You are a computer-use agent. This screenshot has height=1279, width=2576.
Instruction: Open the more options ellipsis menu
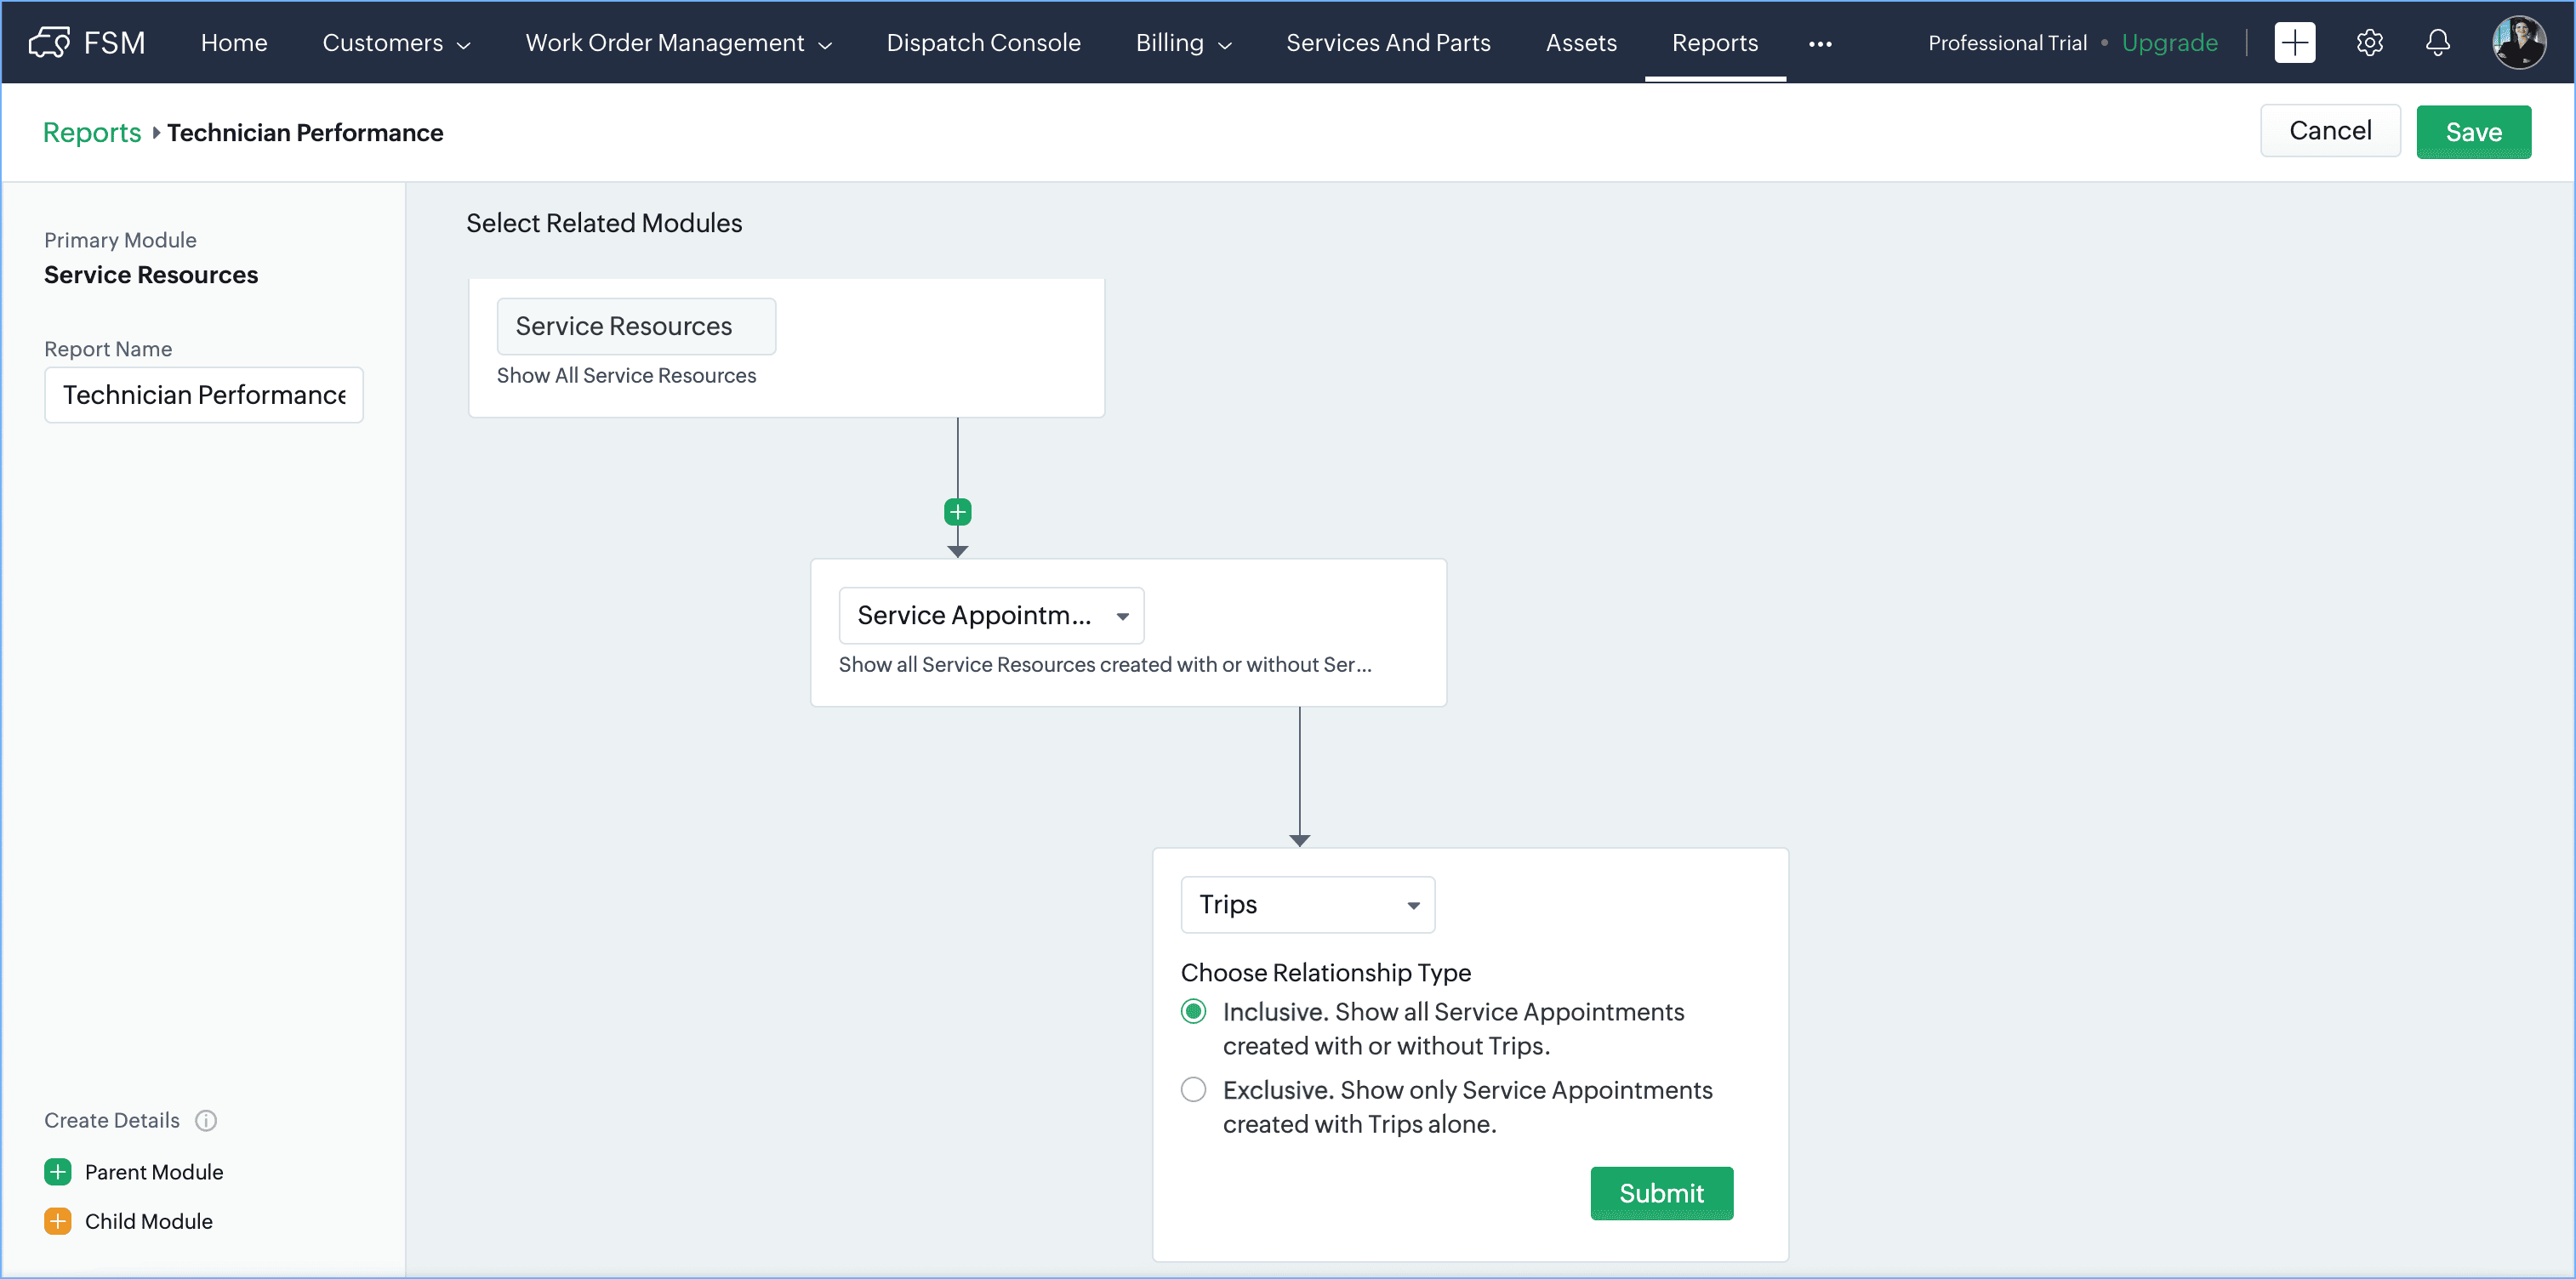[1820, 43]
